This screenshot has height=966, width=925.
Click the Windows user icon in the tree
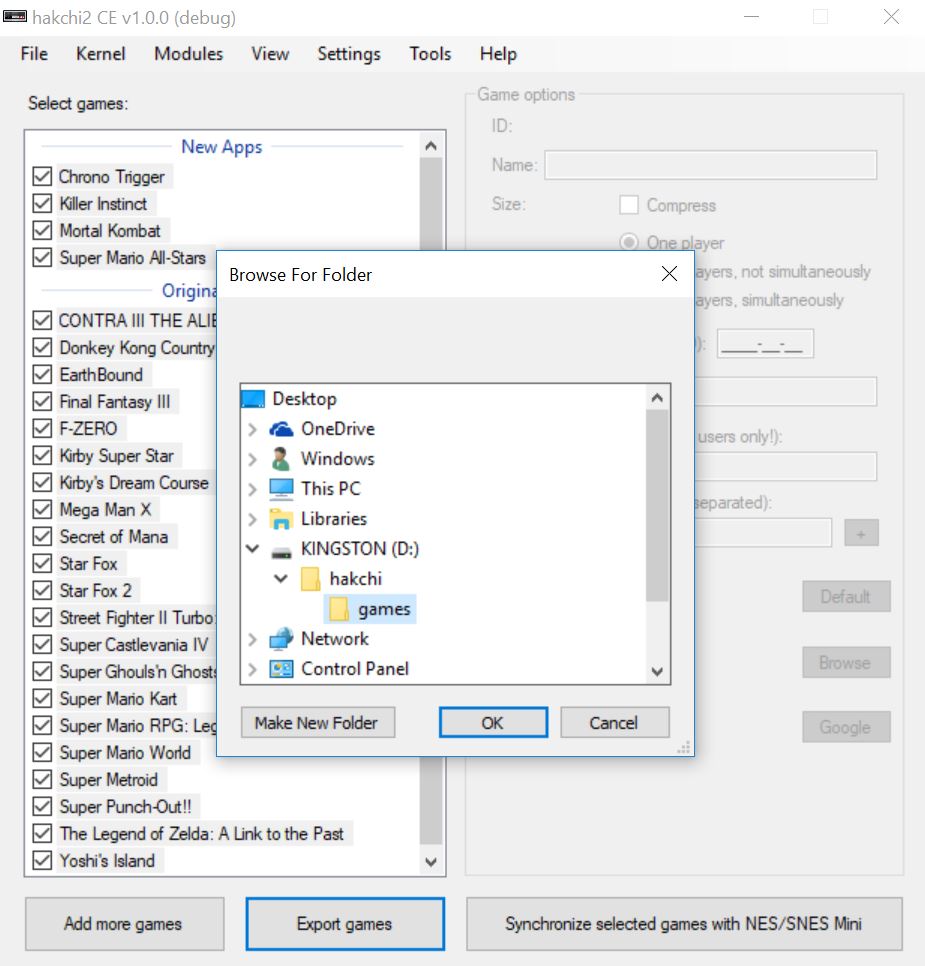(280, 459)
